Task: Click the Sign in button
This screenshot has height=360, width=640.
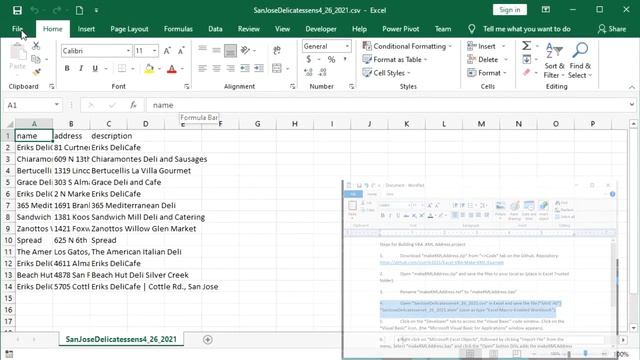Action: [510, 10]
